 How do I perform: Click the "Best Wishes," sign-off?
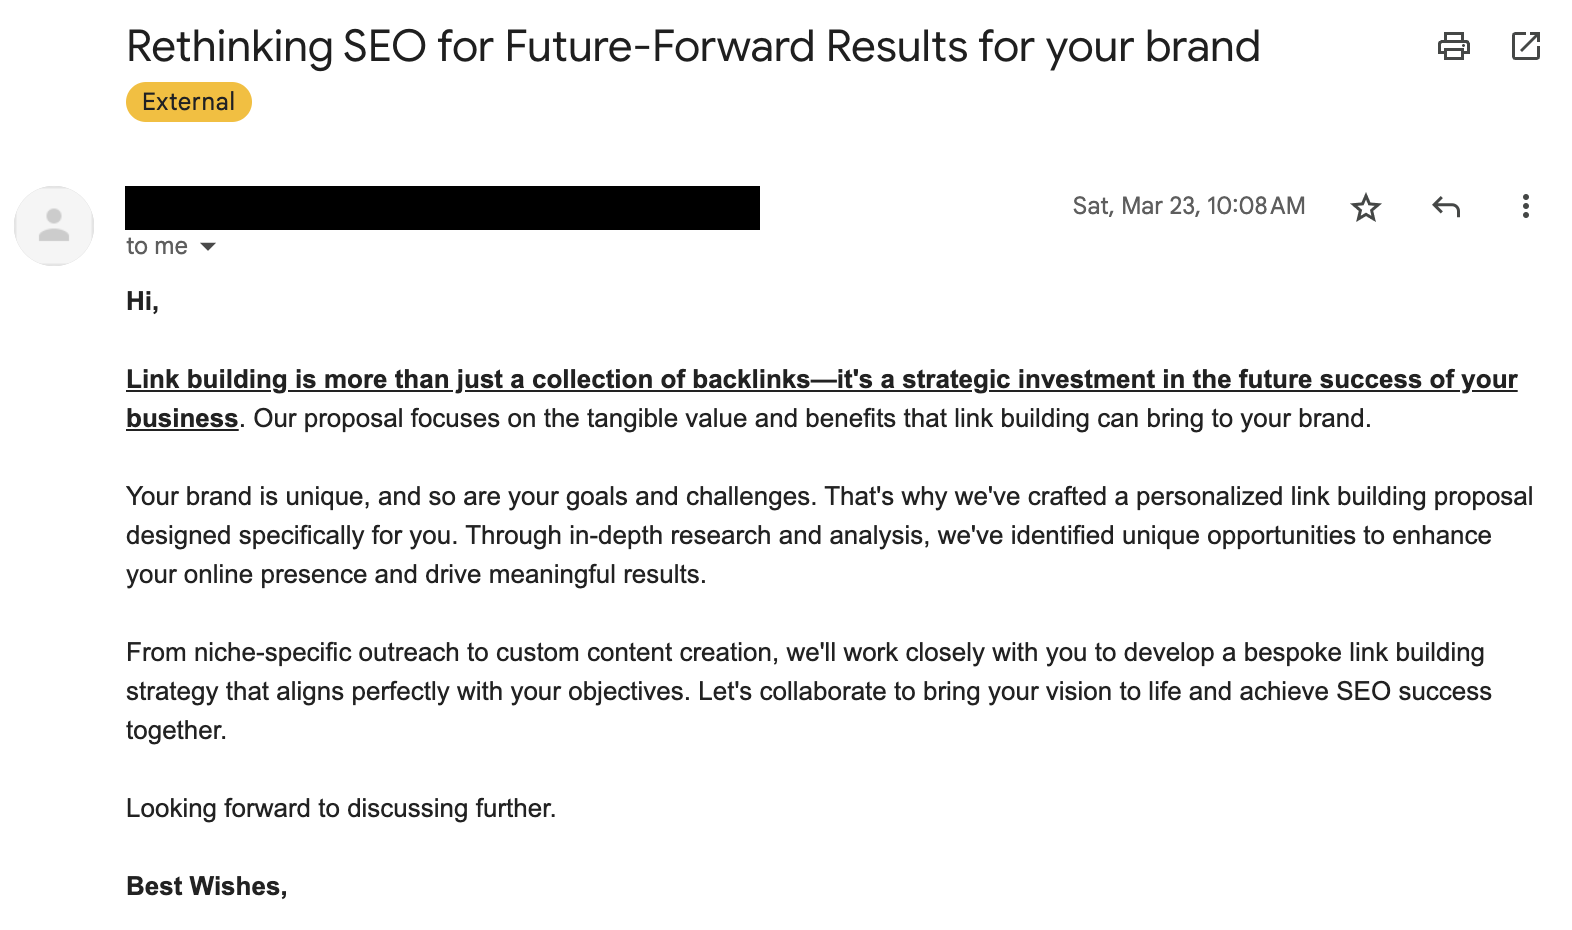(206, 886)
